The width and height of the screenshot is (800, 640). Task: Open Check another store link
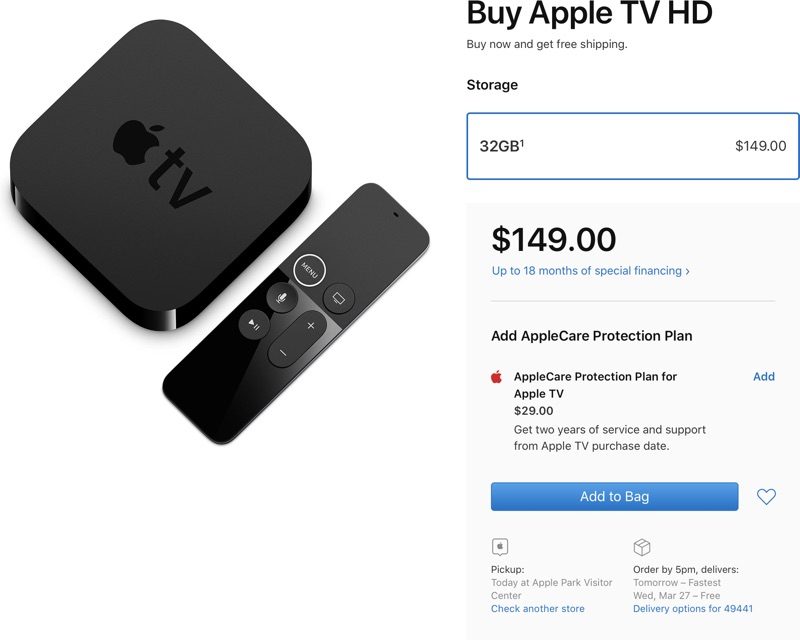point(538,608)
